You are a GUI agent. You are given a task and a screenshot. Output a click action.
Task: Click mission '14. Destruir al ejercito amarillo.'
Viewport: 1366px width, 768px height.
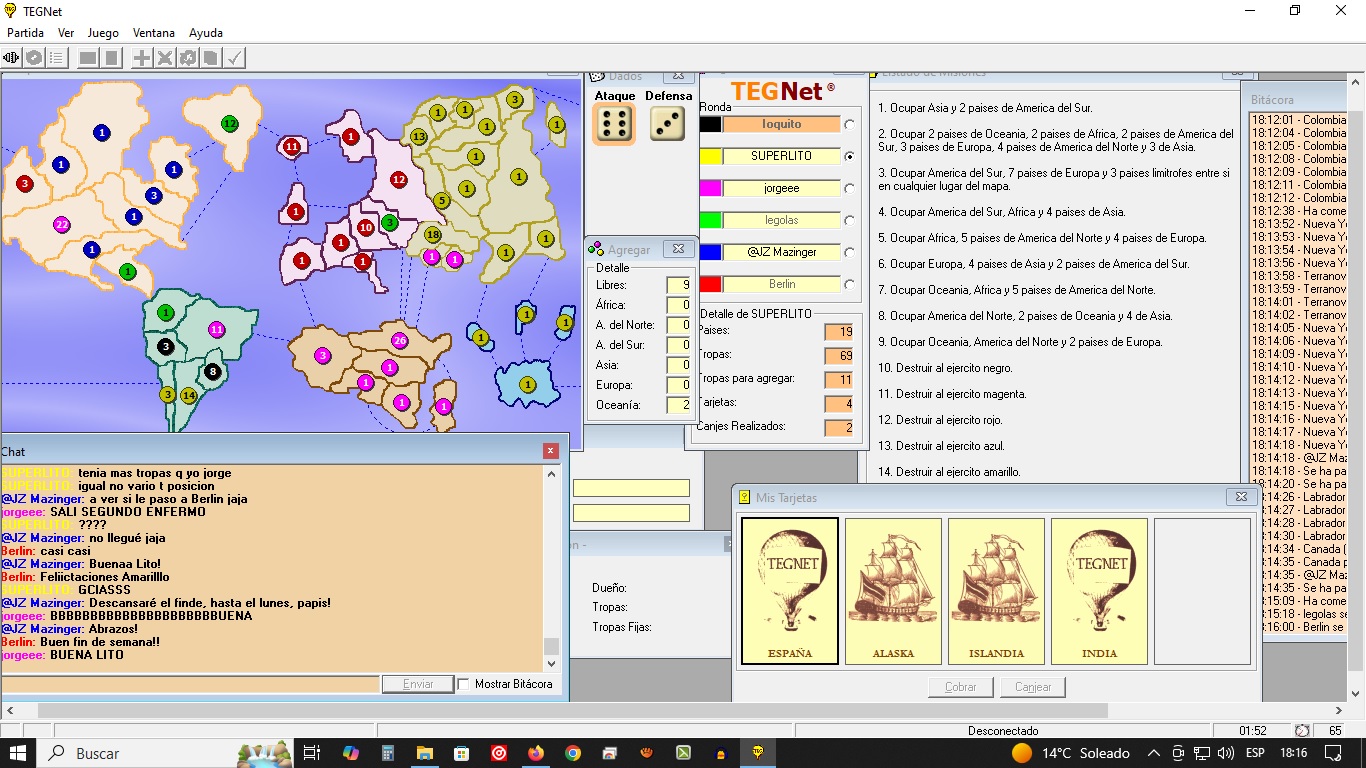coord(949,472)
